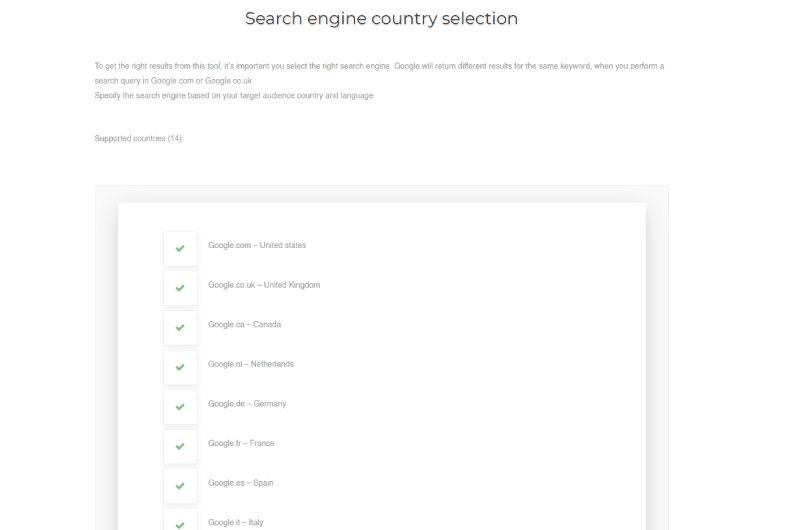Click the checkmark box beside Google.it Italy

(x=180, y=520)
